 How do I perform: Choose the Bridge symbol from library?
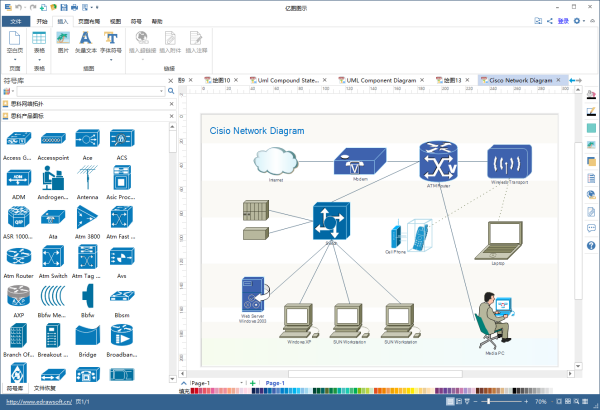(87, 340)
